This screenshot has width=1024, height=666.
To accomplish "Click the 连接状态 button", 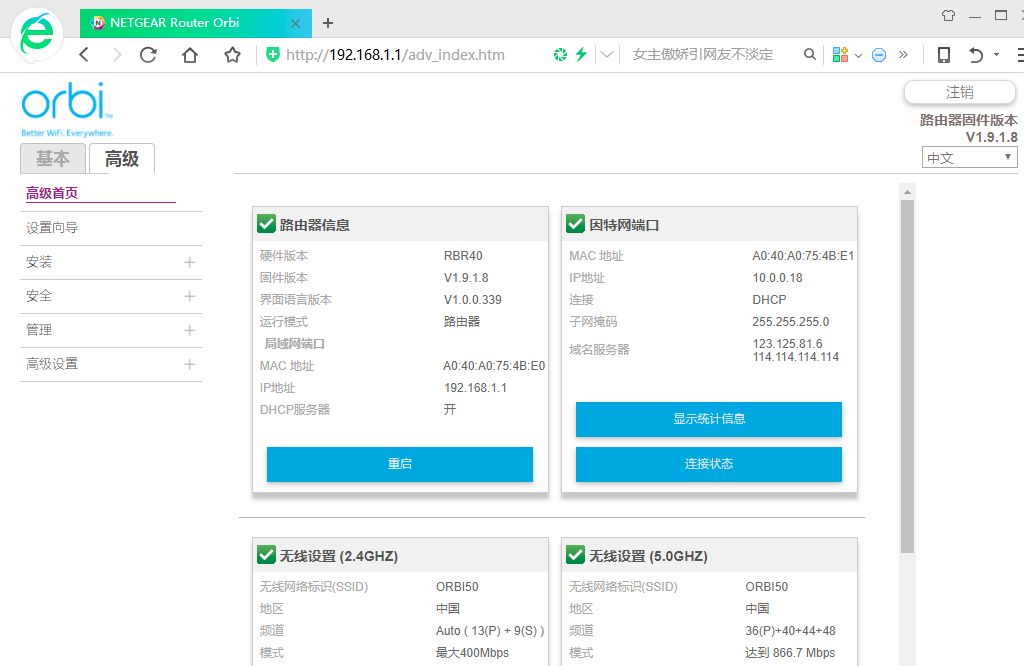I will pyautogui.click(x=709, y=464).
